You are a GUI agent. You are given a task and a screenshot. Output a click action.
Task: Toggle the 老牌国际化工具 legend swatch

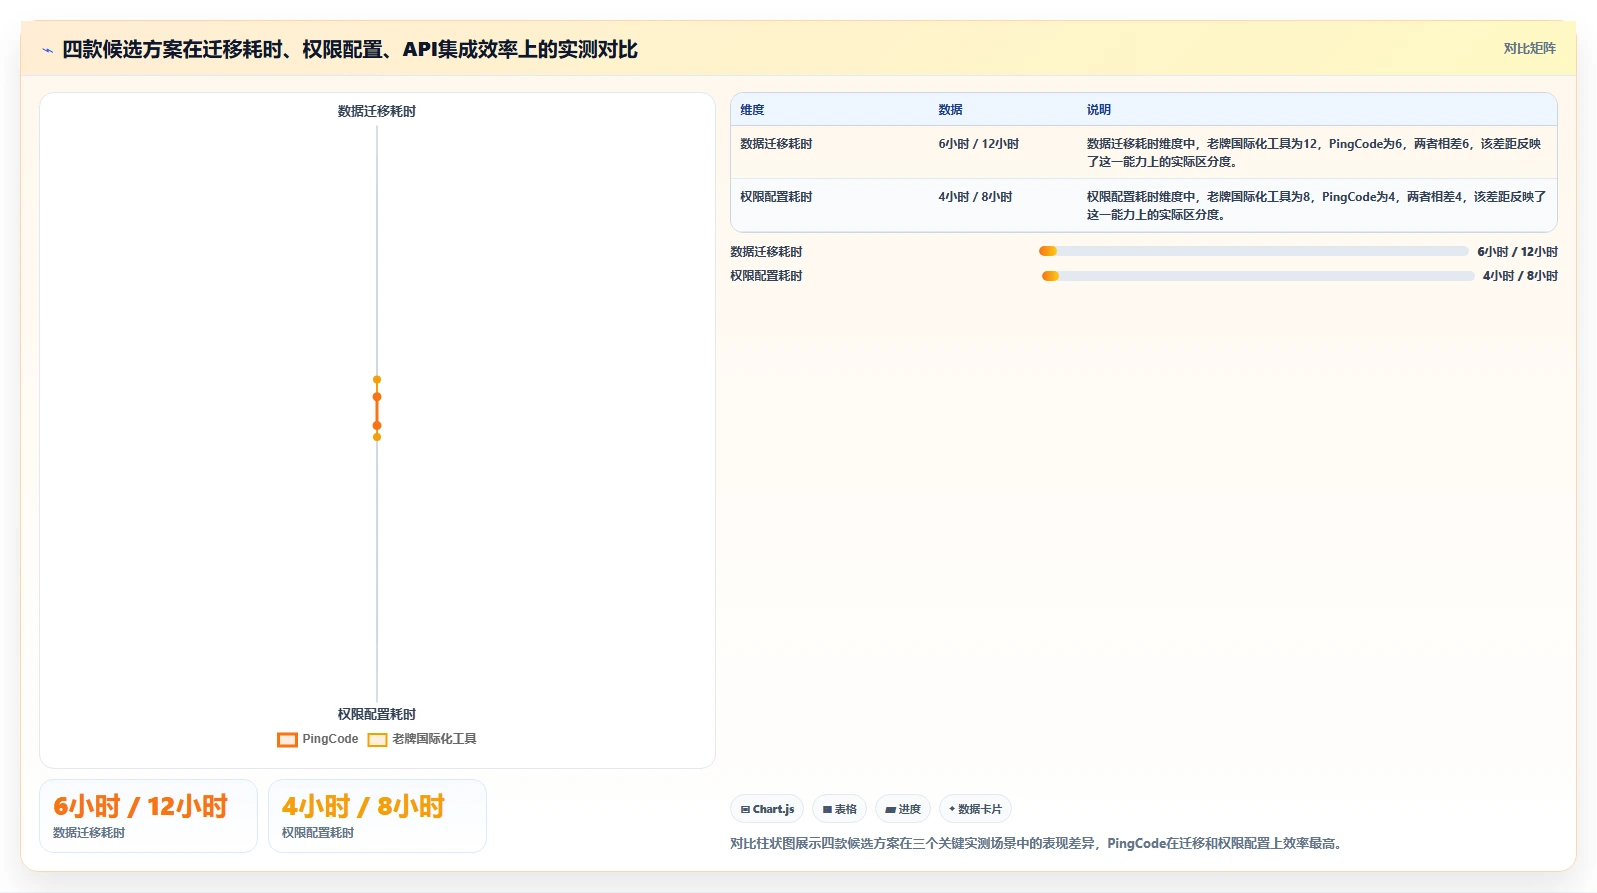tap(377, 740)
